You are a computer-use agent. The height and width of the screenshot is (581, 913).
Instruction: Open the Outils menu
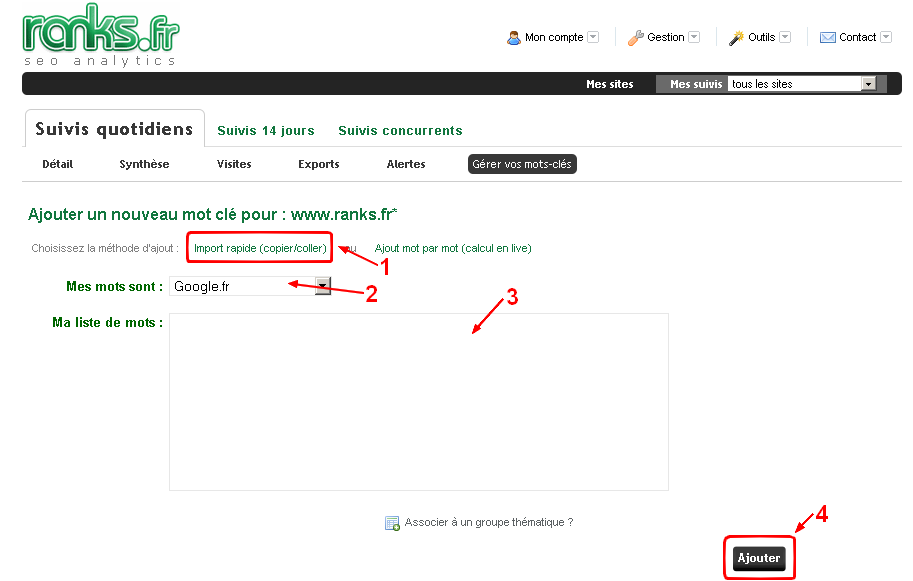point(760,37)
